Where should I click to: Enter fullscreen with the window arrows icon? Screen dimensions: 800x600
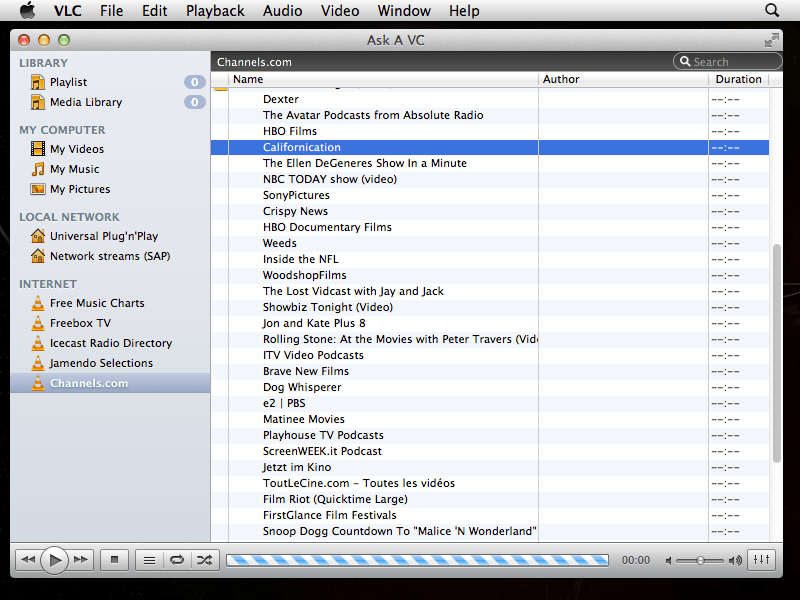(771, 40)
